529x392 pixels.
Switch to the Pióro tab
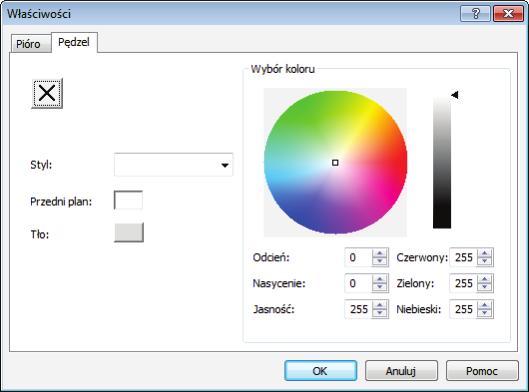[x=31, y=44]
